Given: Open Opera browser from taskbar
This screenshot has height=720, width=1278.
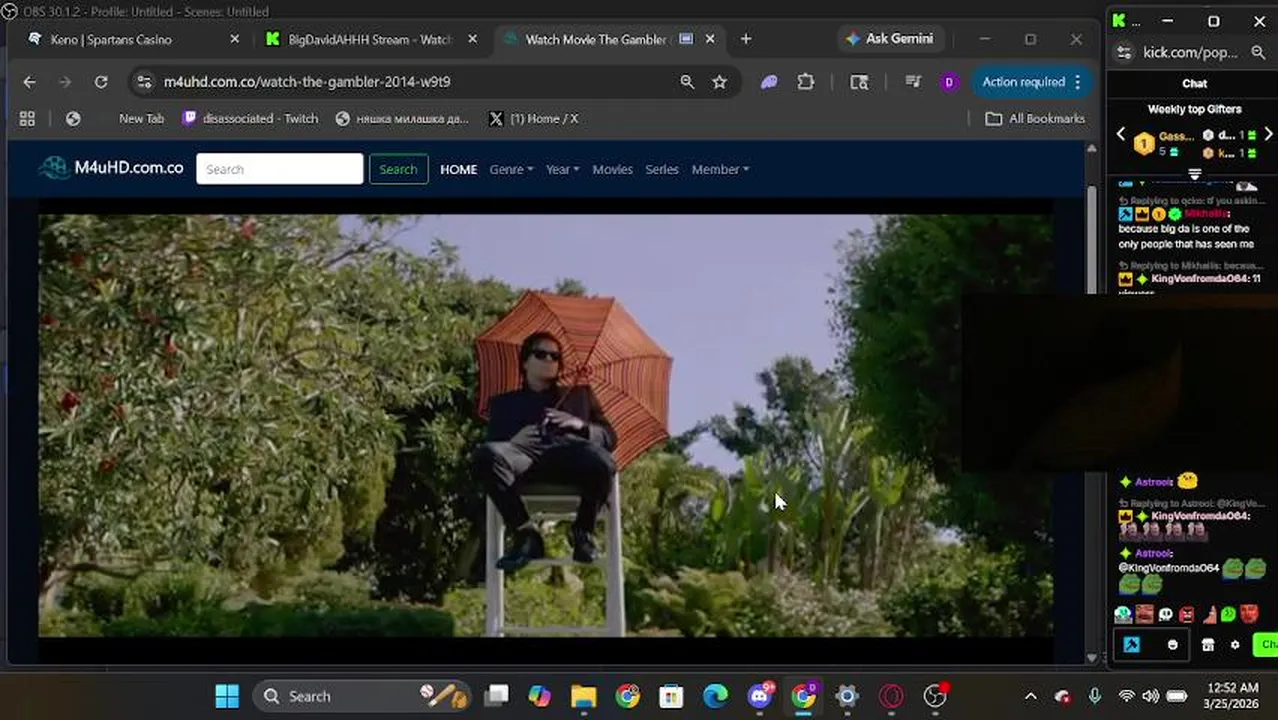Looking at the screenshot, I should click(891, 696).
